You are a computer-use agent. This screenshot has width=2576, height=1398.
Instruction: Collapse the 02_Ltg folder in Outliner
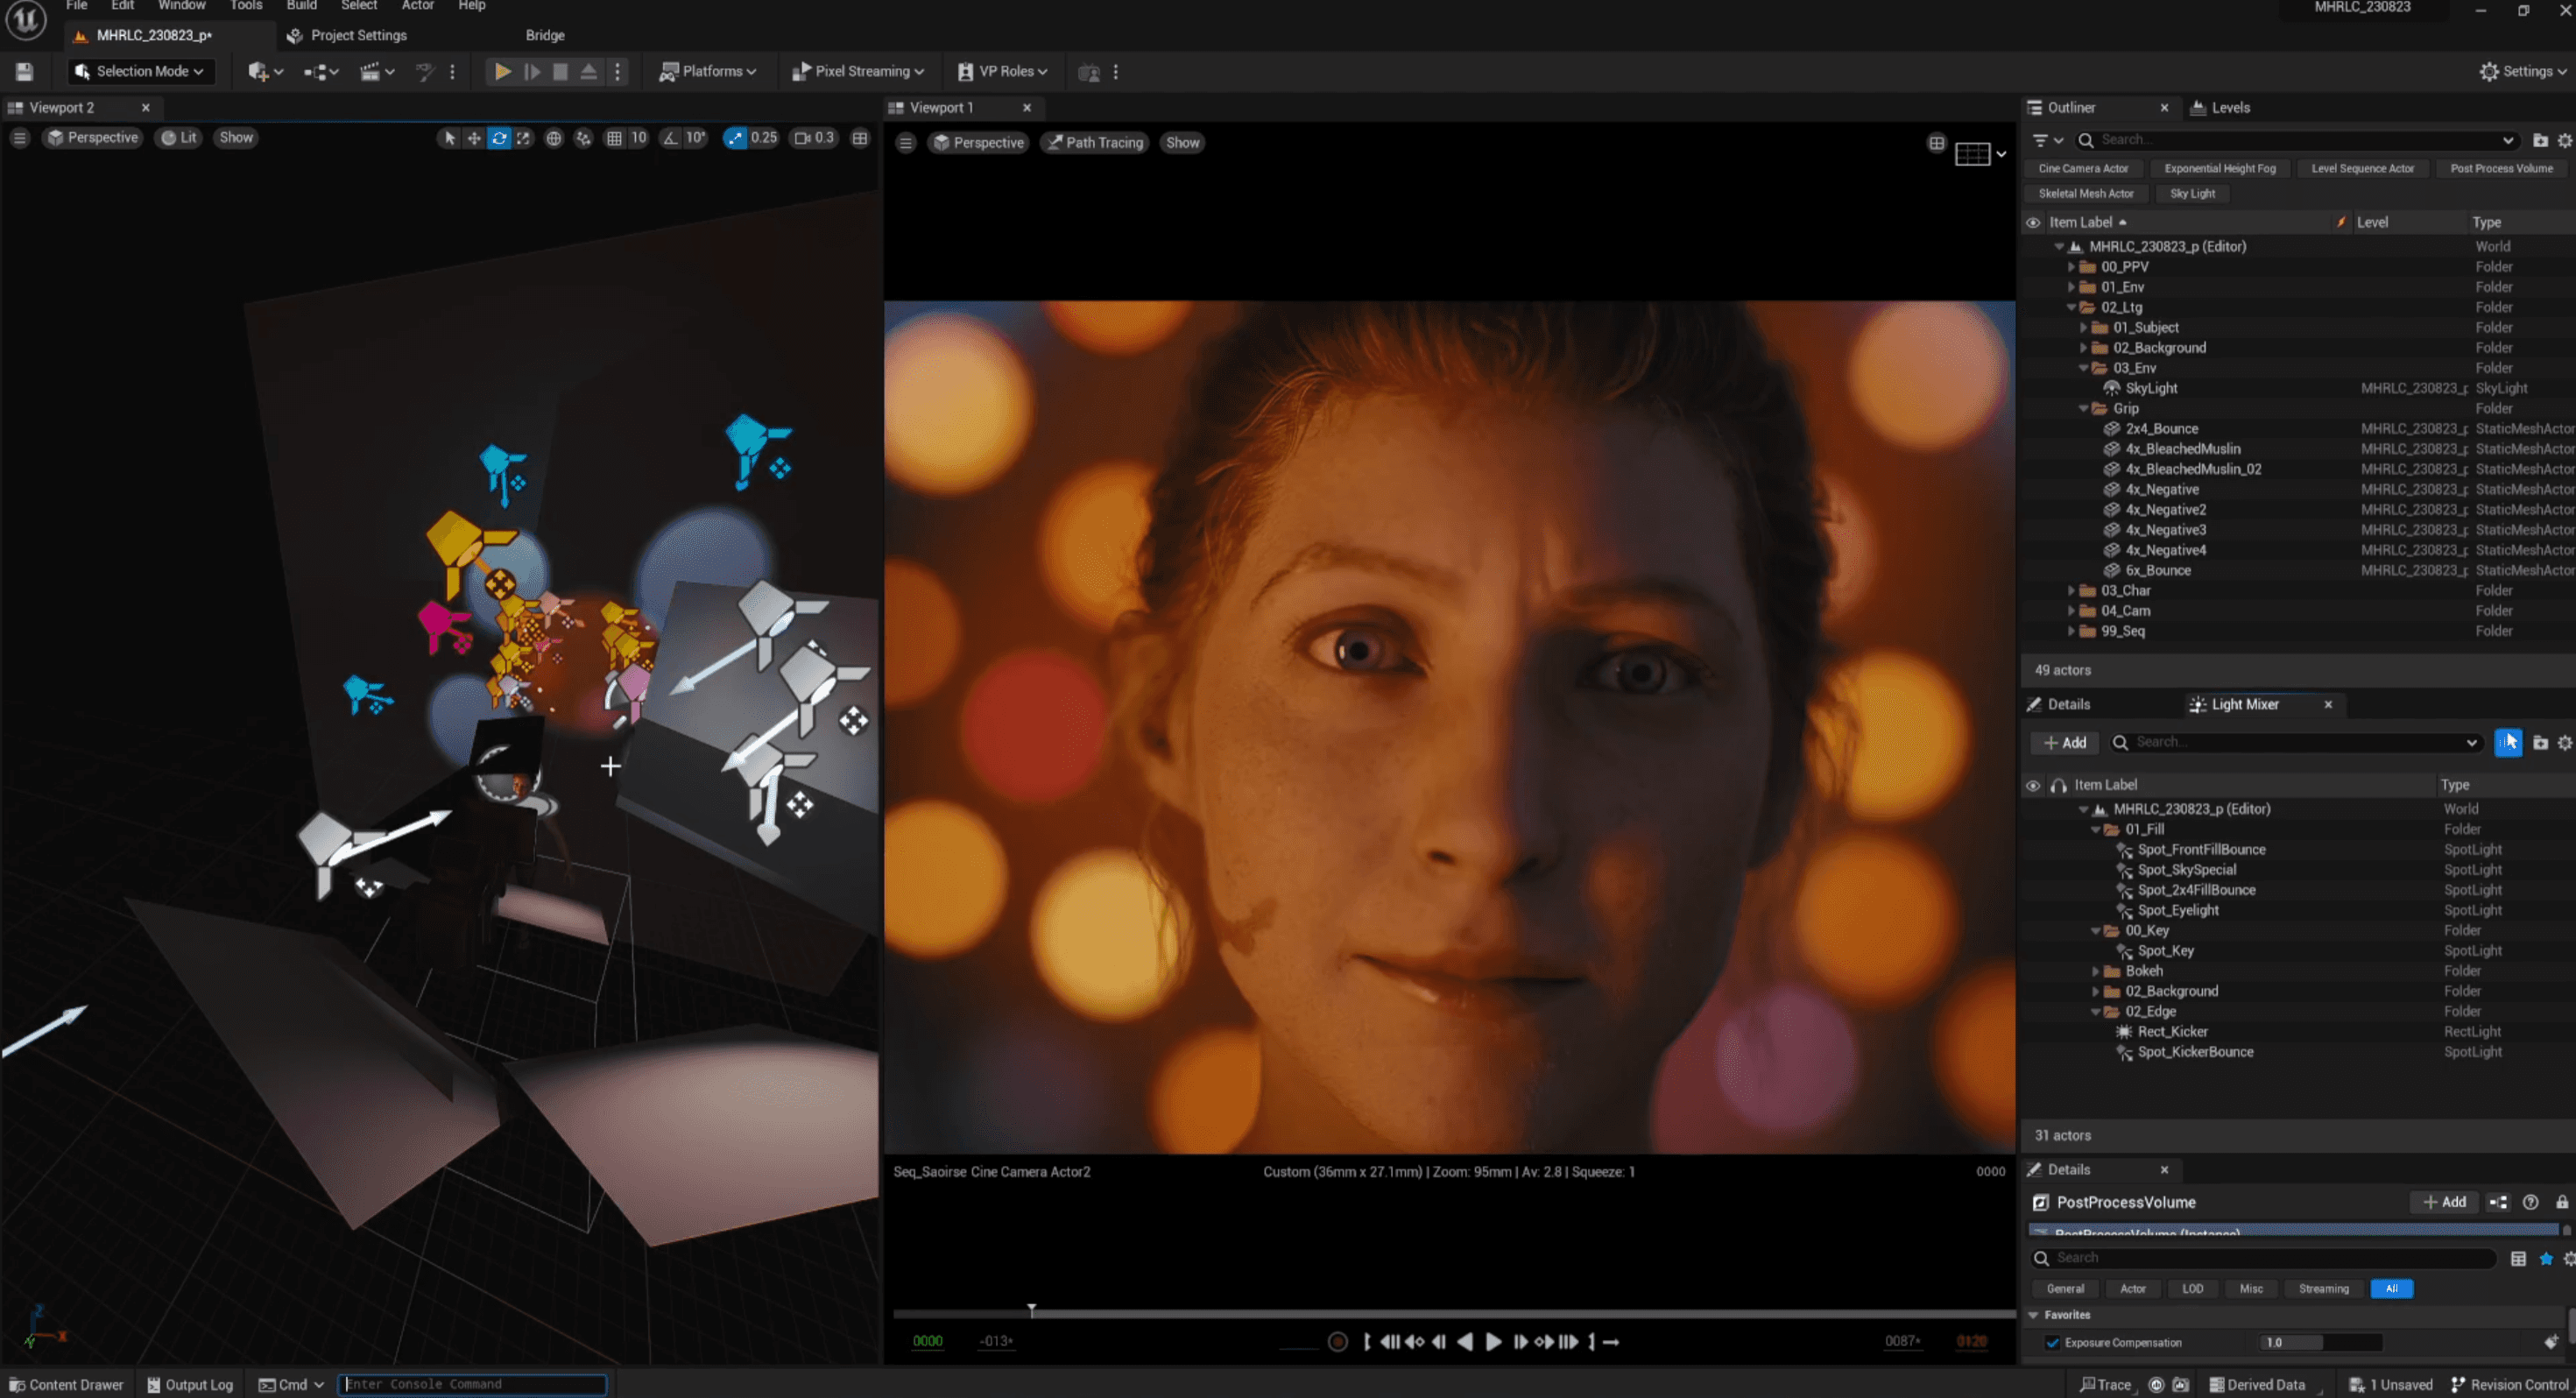tap(2072, 308)
